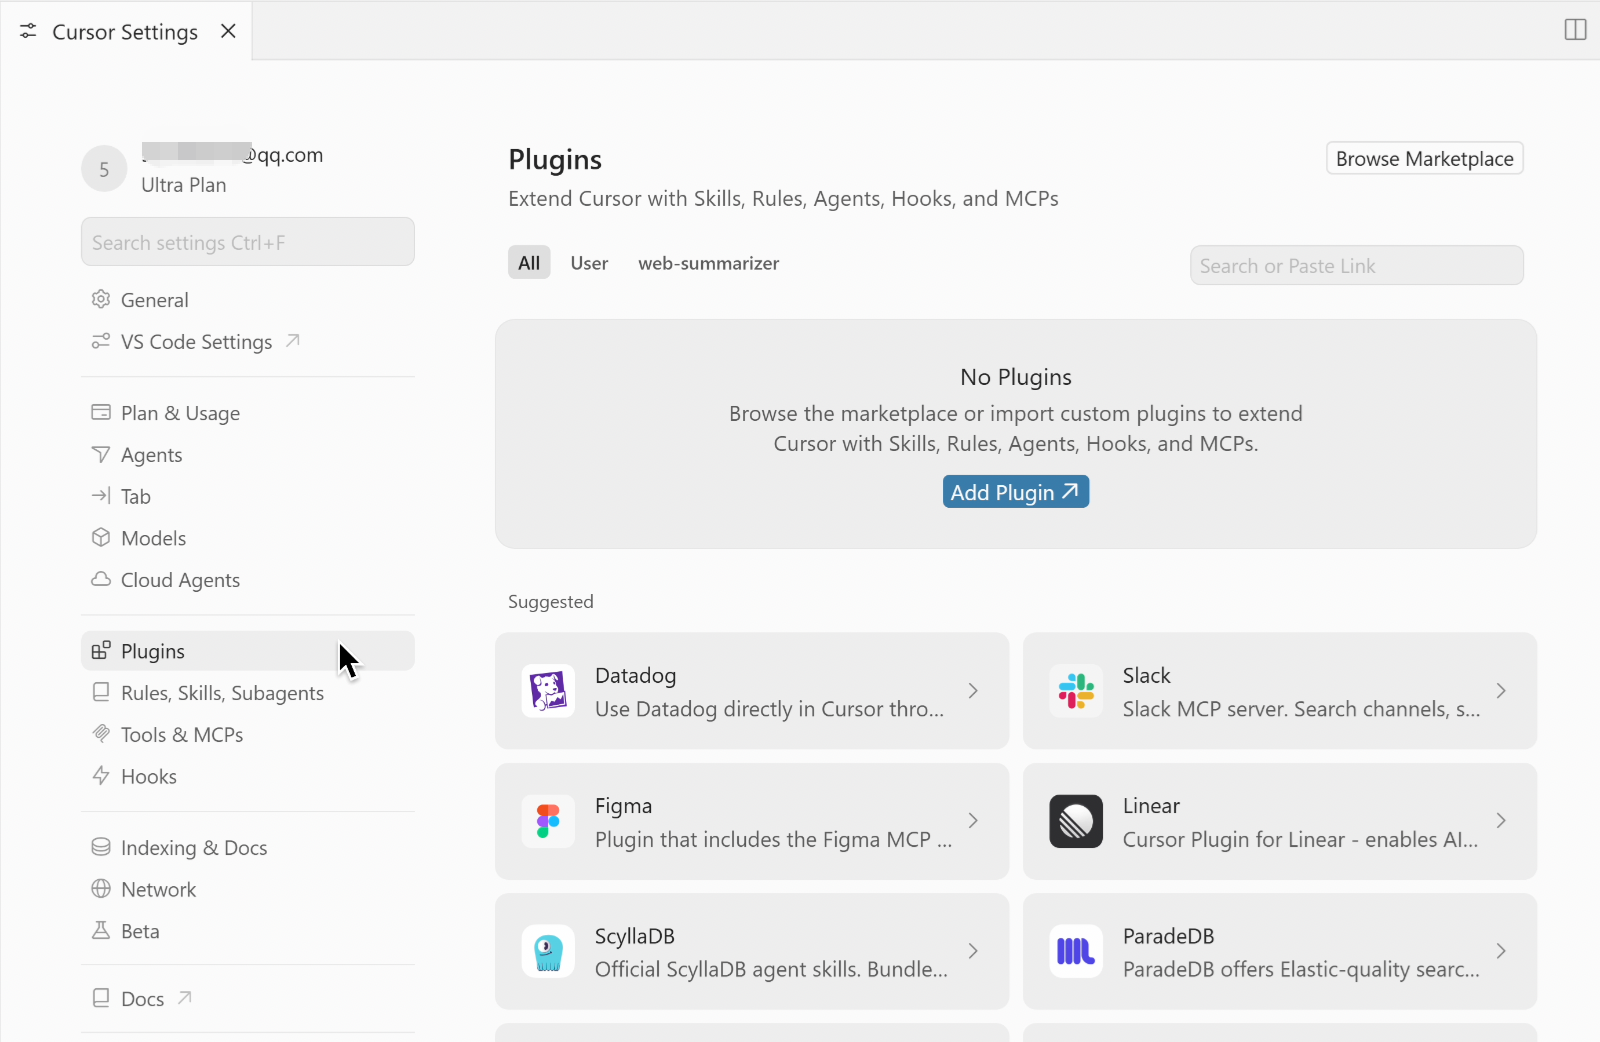Expand the Datadog plugin chevron

pyautogui.click(x=973, y=691)
